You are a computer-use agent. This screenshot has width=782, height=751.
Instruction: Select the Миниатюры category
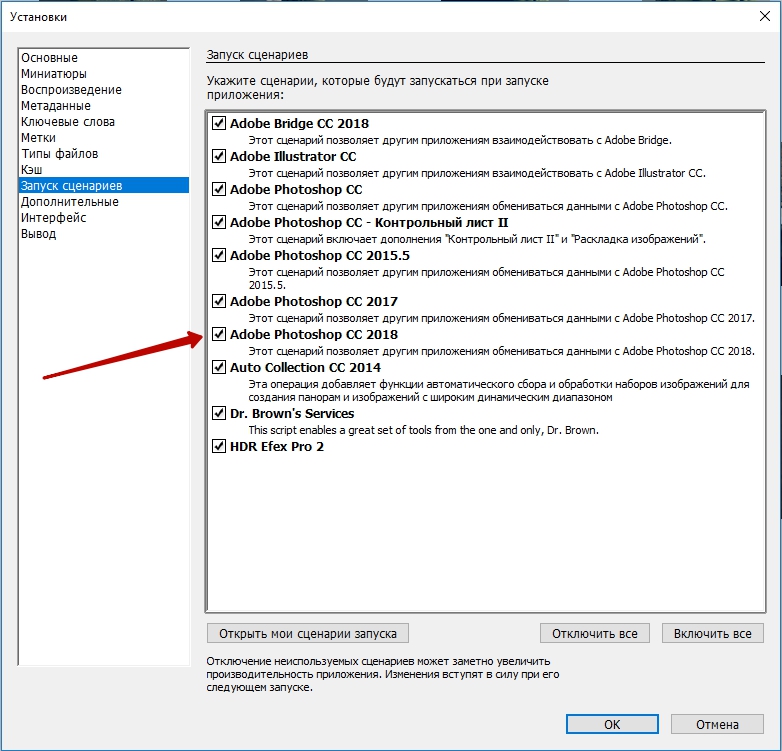click(104, 74)
